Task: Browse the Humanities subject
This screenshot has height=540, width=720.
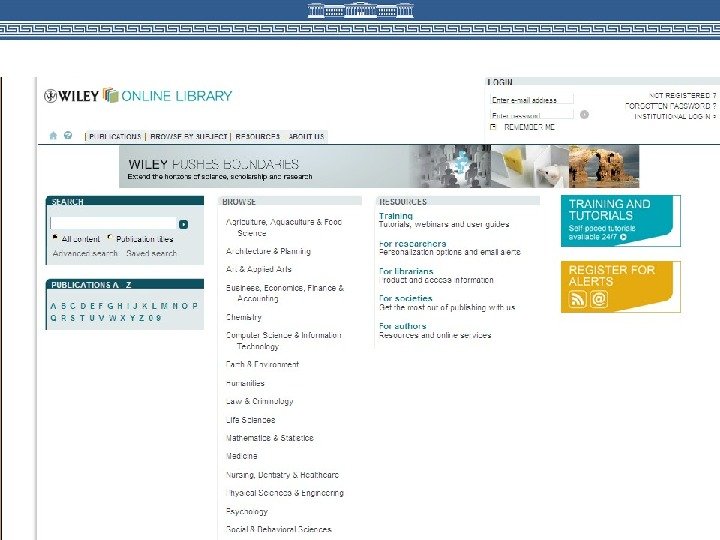Action: click(x=245, y=383)
